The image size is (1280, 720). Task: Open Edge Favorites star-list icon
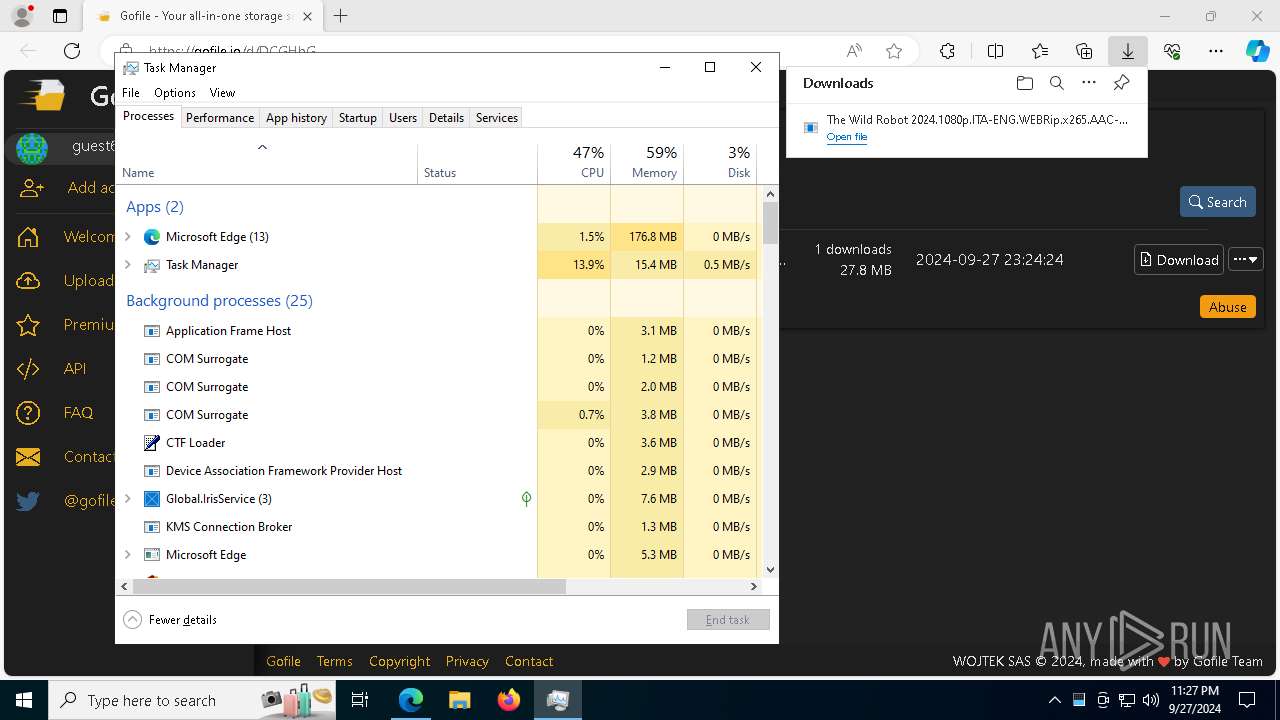coord(1040,51)
